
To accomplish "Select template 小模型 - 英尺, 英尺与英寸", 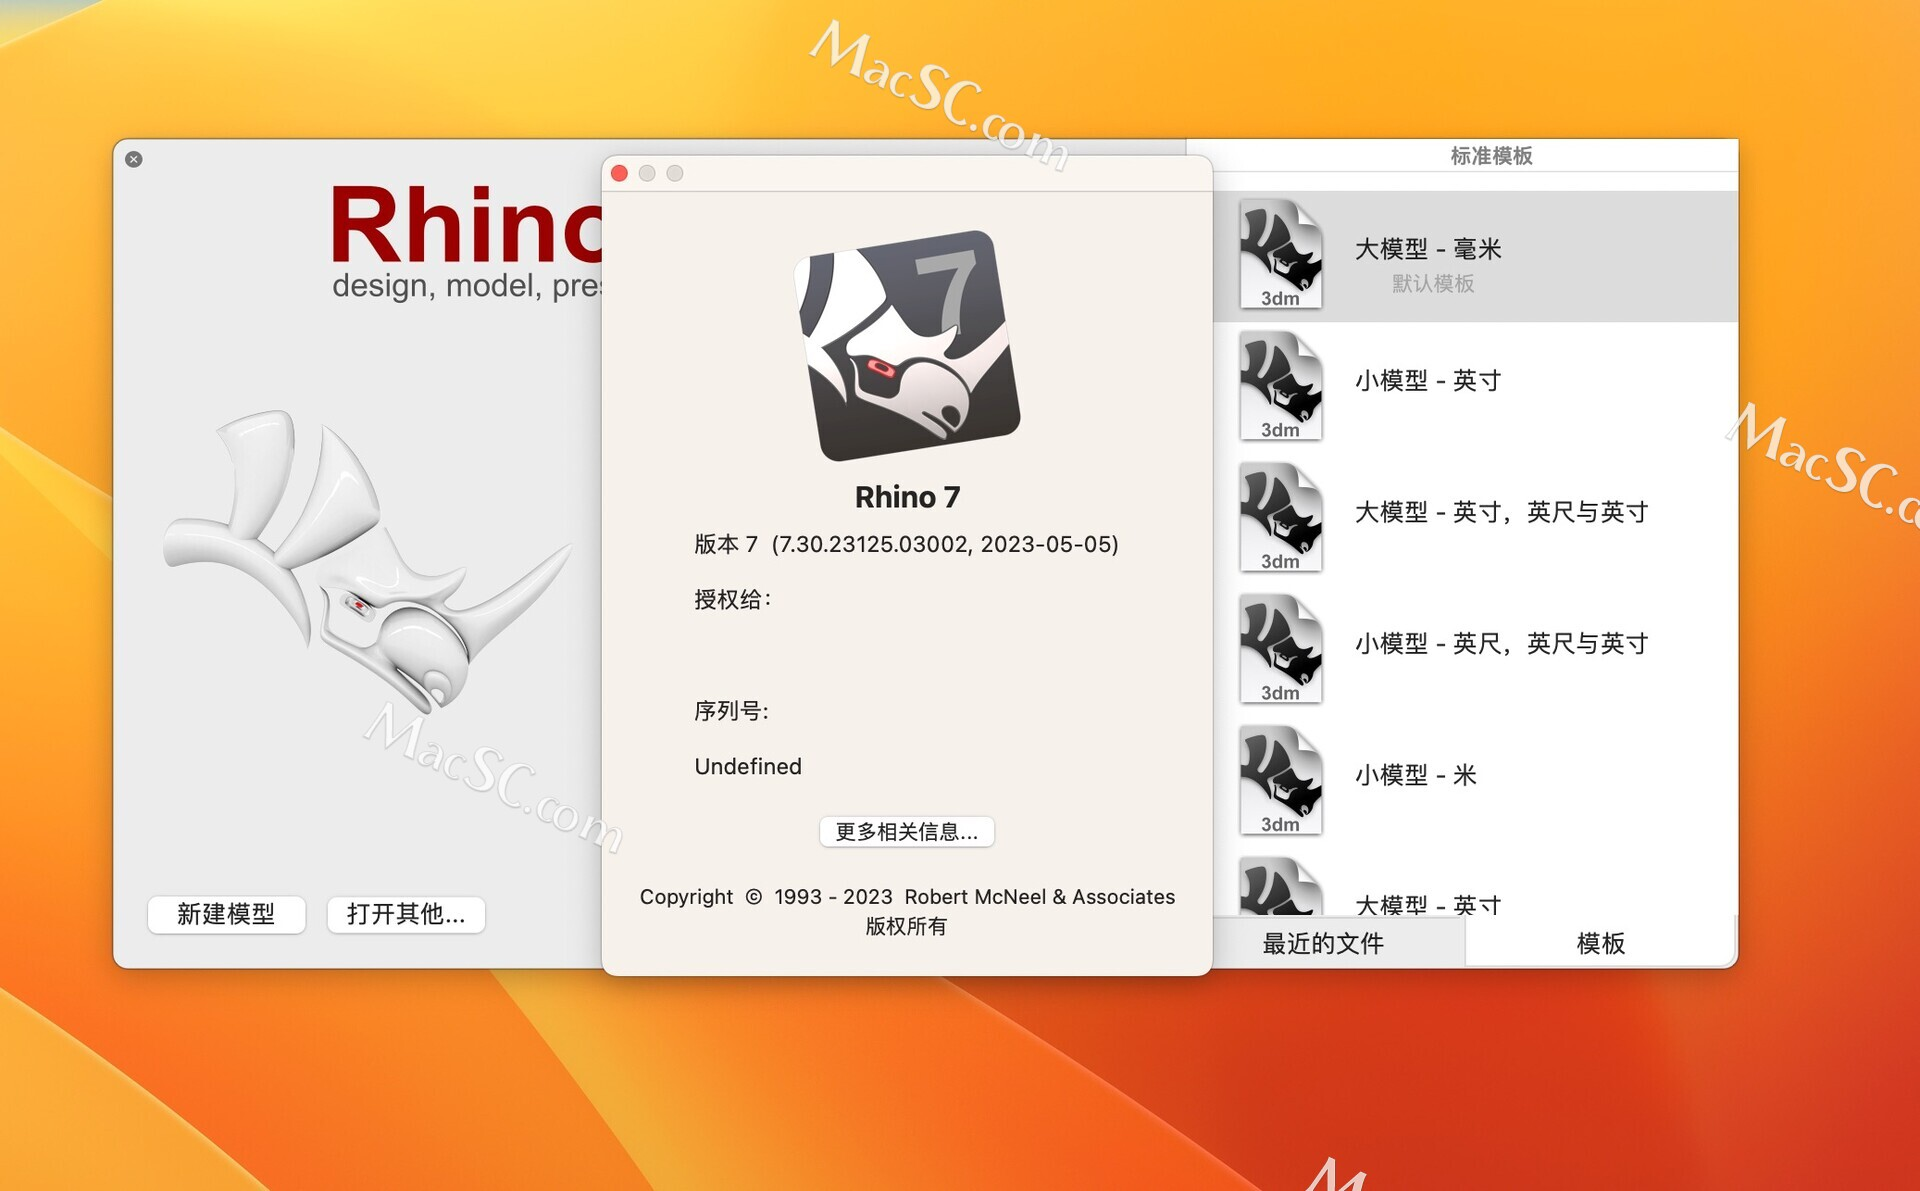I will [x=1475, y=650].
